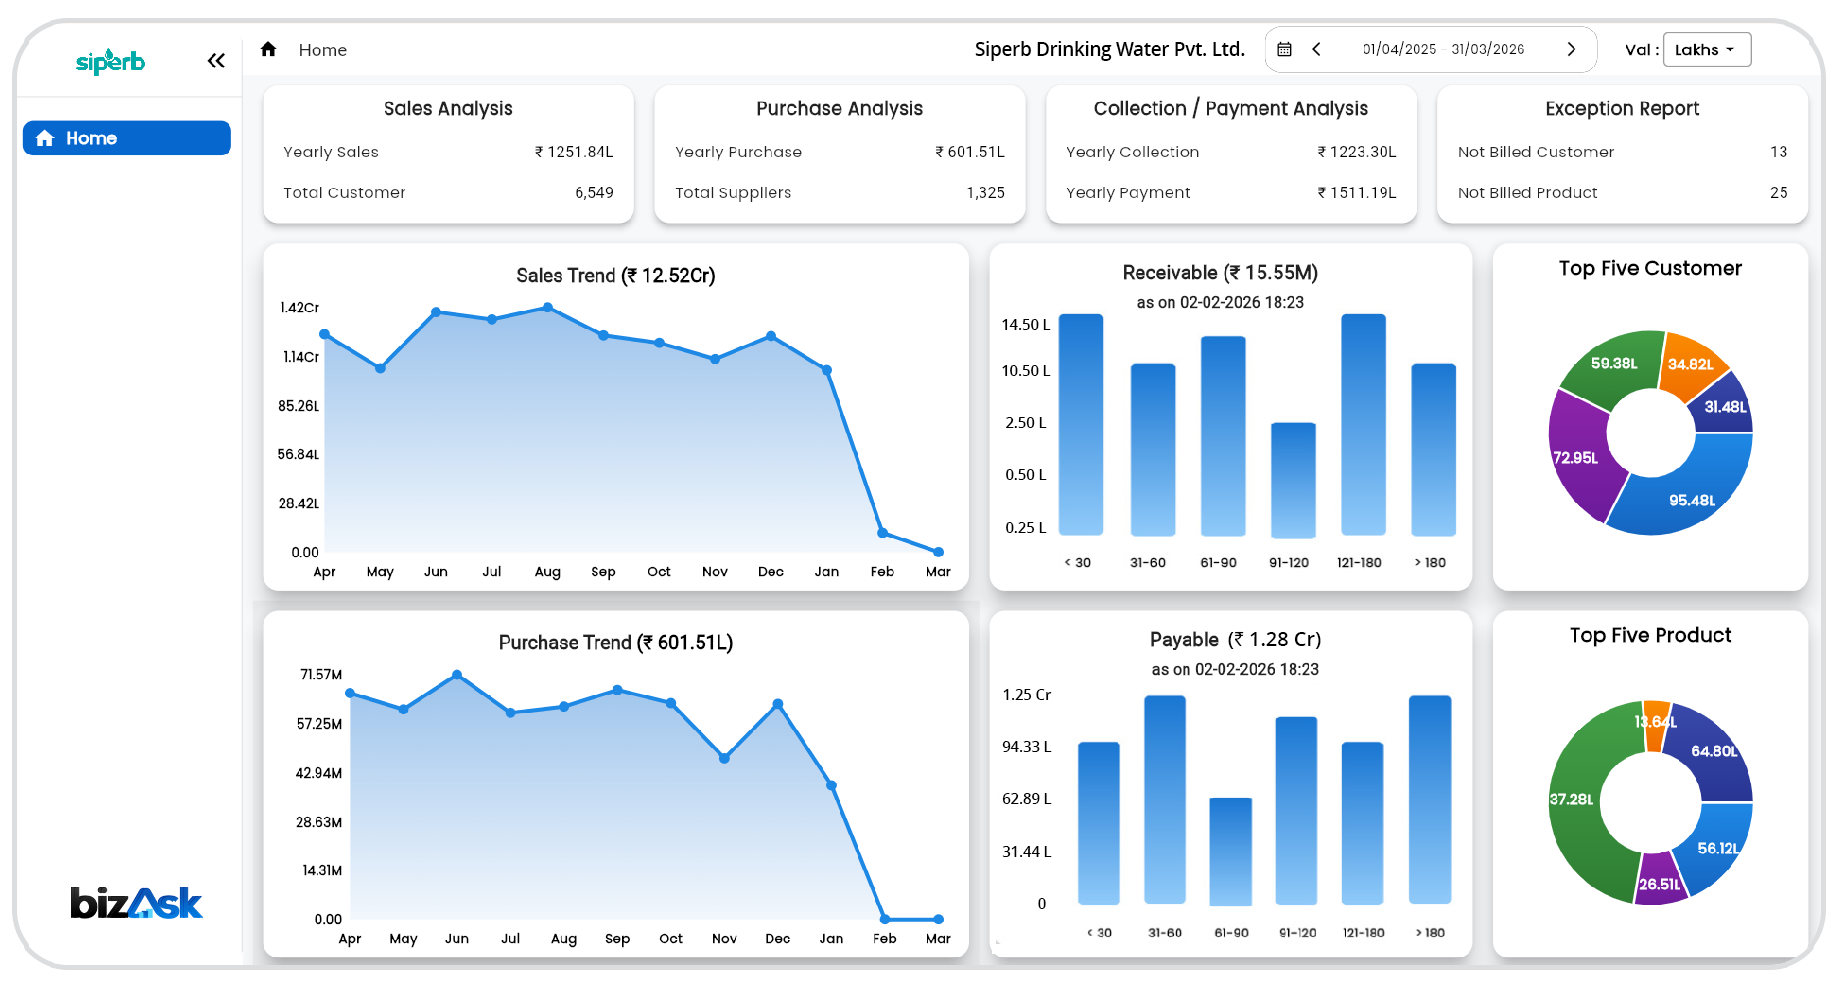Open the calendar icon in the date range
Screen dimensions: 1838x985
(x=1285, y=49)
